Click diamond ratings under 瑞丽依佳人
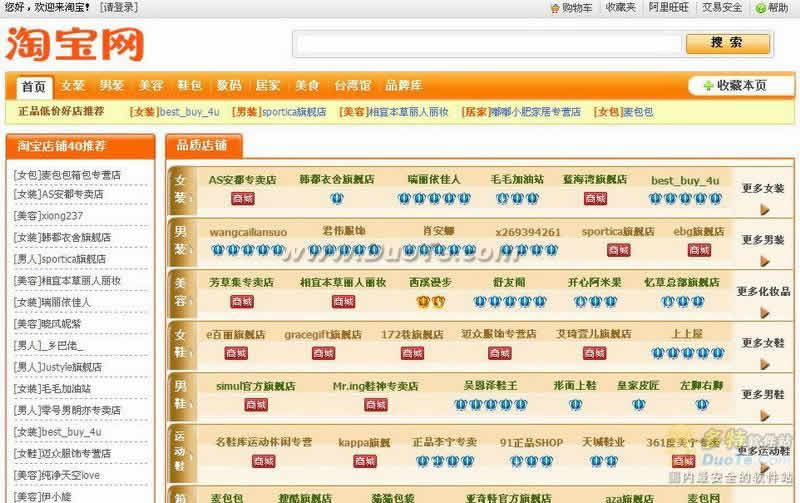The image size is (800, 503). 434,198
